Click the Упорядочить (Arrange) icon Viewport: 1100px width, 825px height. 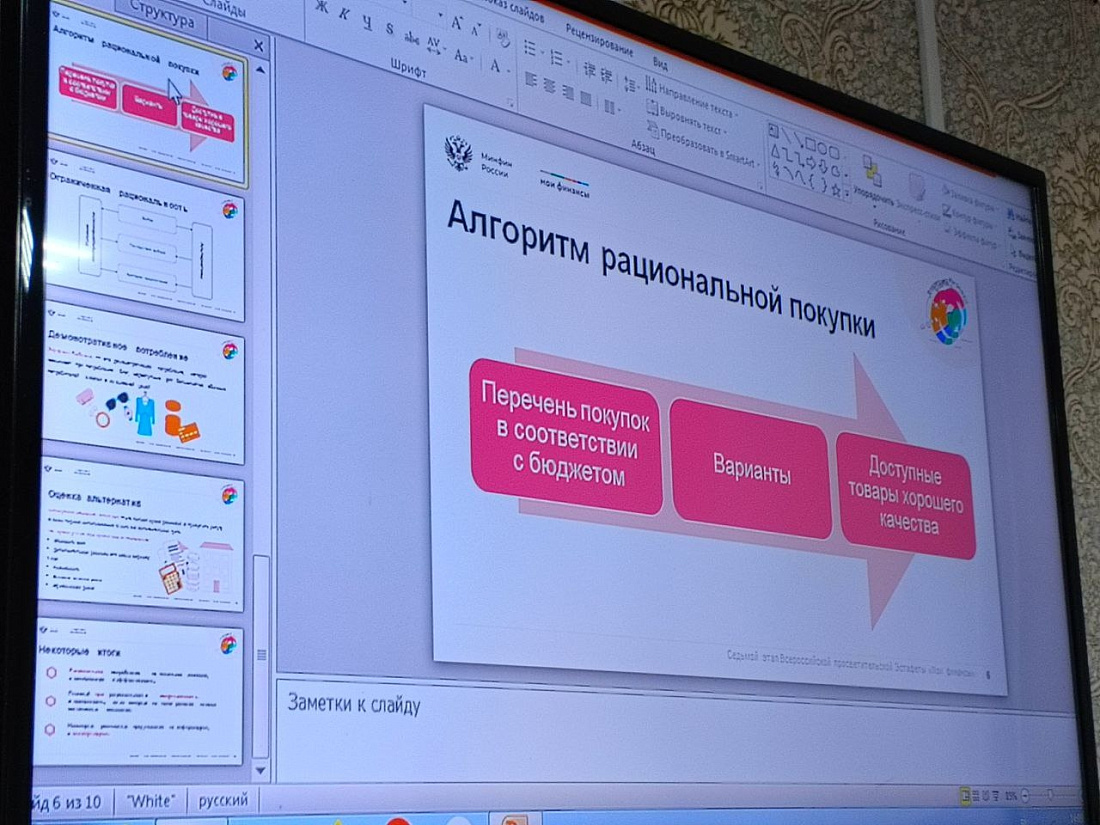point(870,174)
